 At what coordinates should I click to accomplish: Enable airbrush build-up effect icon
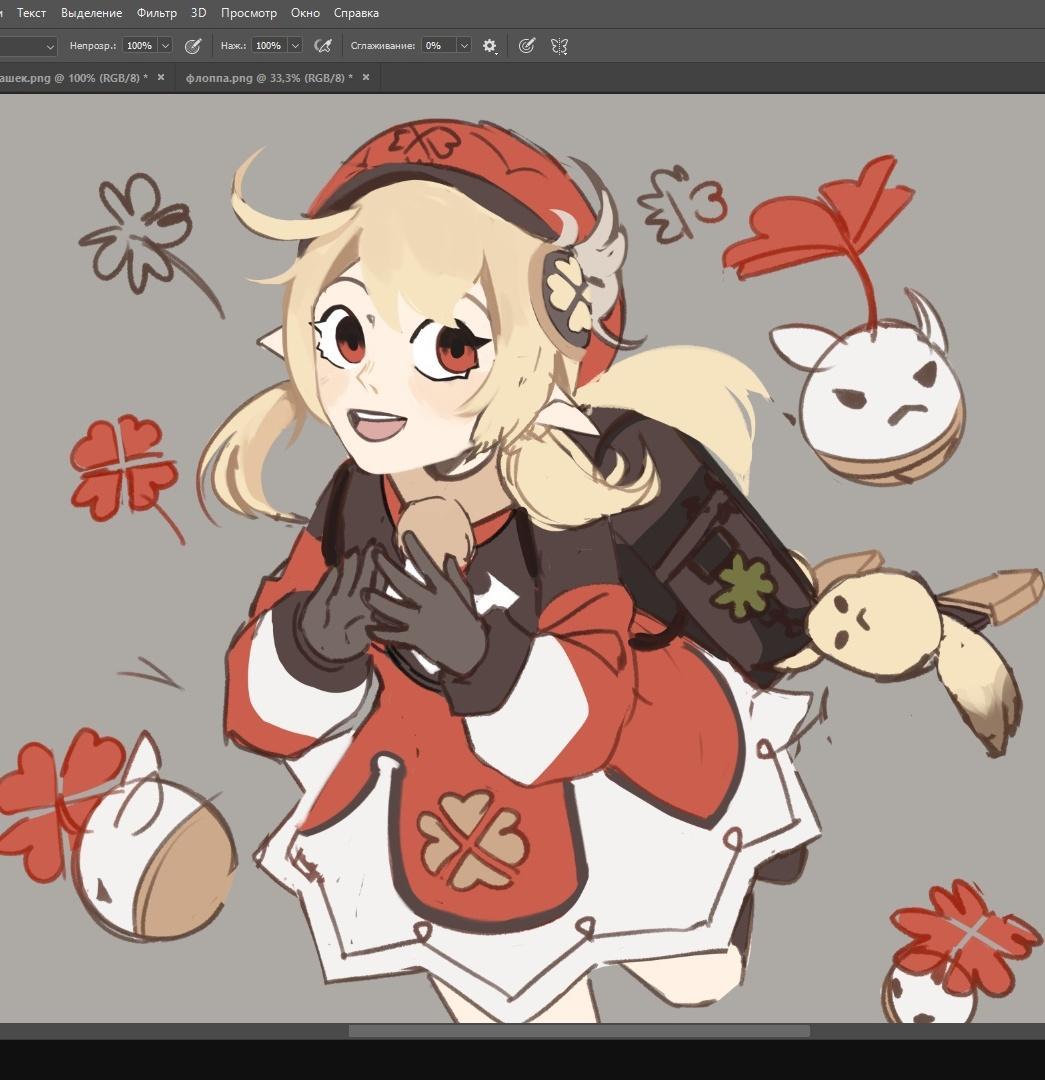[x=322, y=46]
